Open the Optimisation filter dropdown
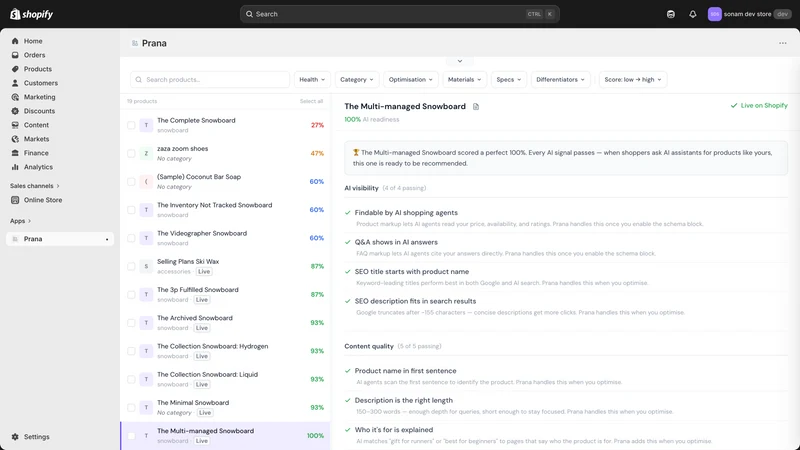 tap(411, 80)
